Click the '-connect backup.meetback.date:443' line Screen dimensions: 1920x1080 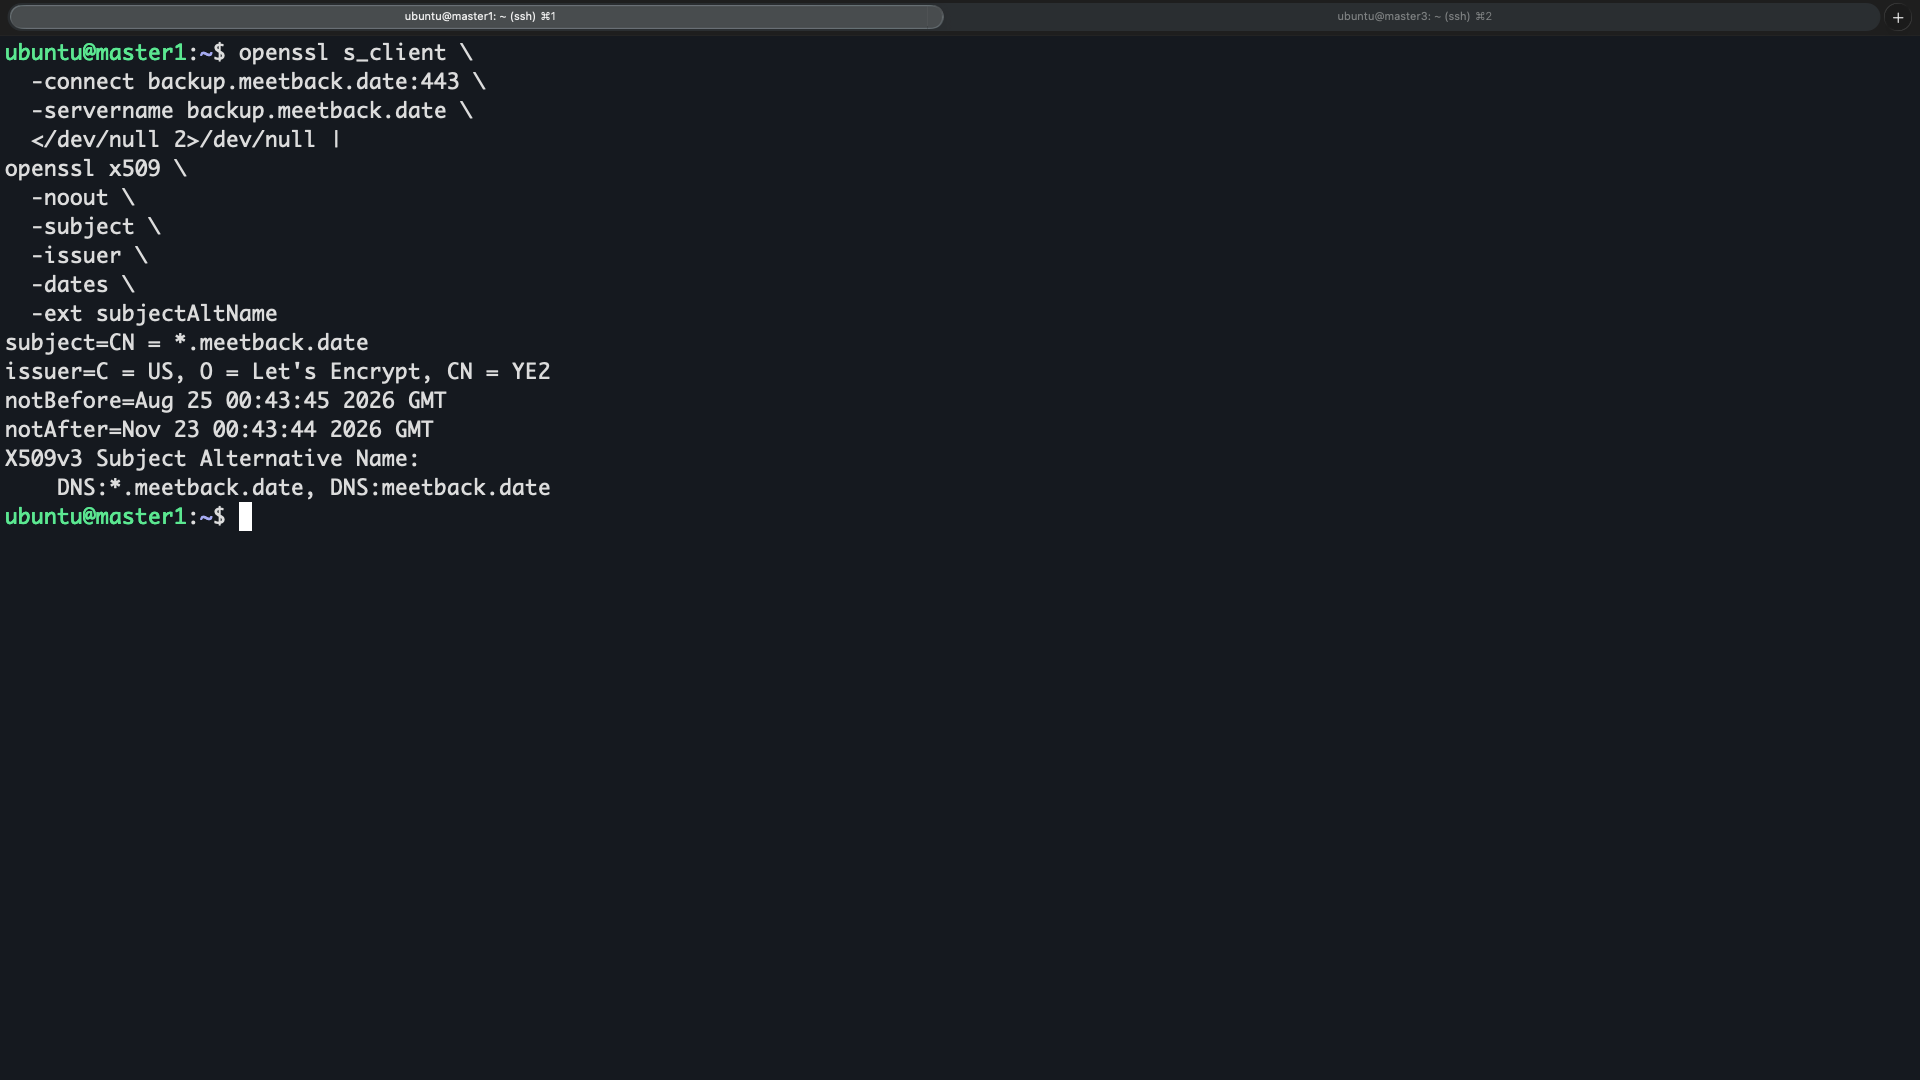coord(258,82)
